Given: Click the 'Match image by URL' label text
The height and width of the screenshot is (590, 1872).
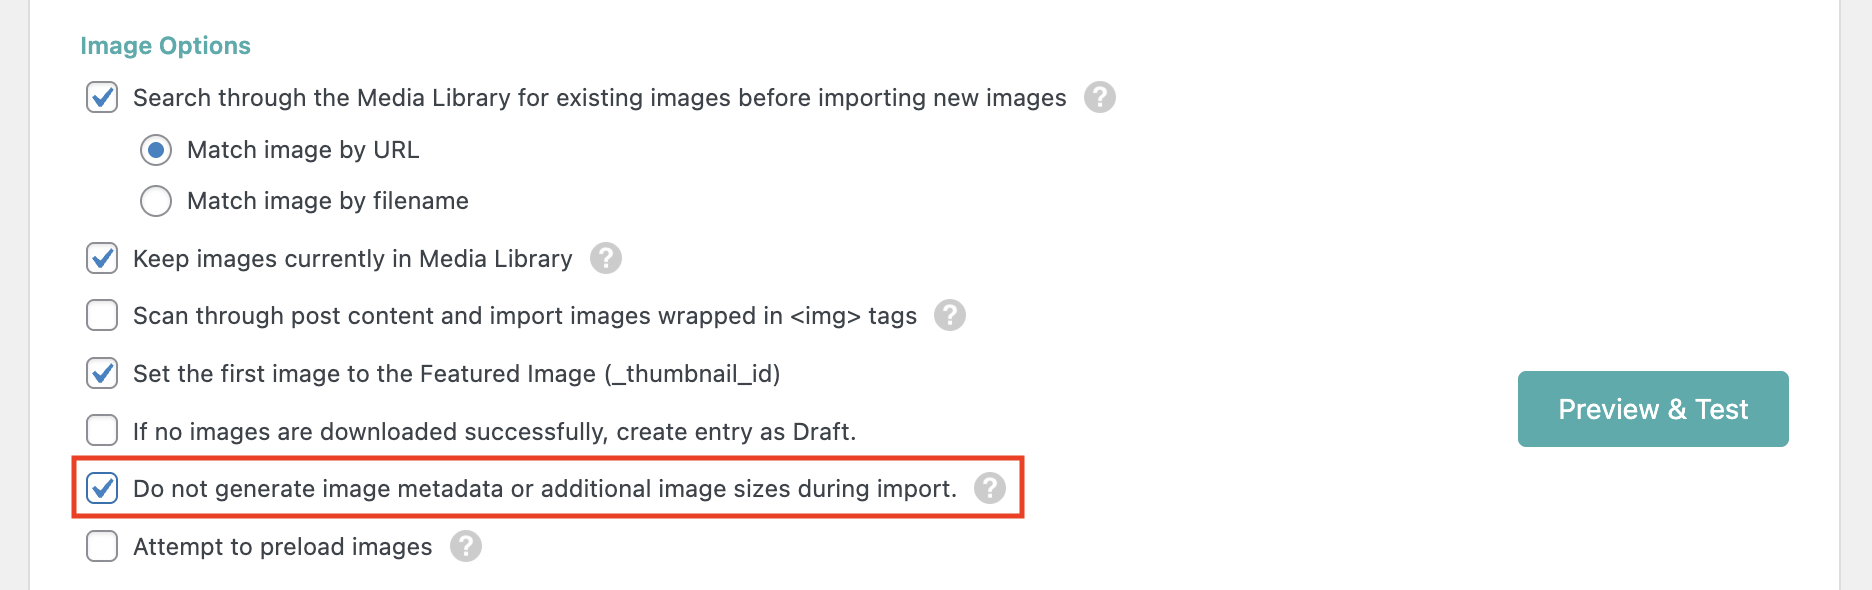Looking at the screenshot, I should pos(302,150).
